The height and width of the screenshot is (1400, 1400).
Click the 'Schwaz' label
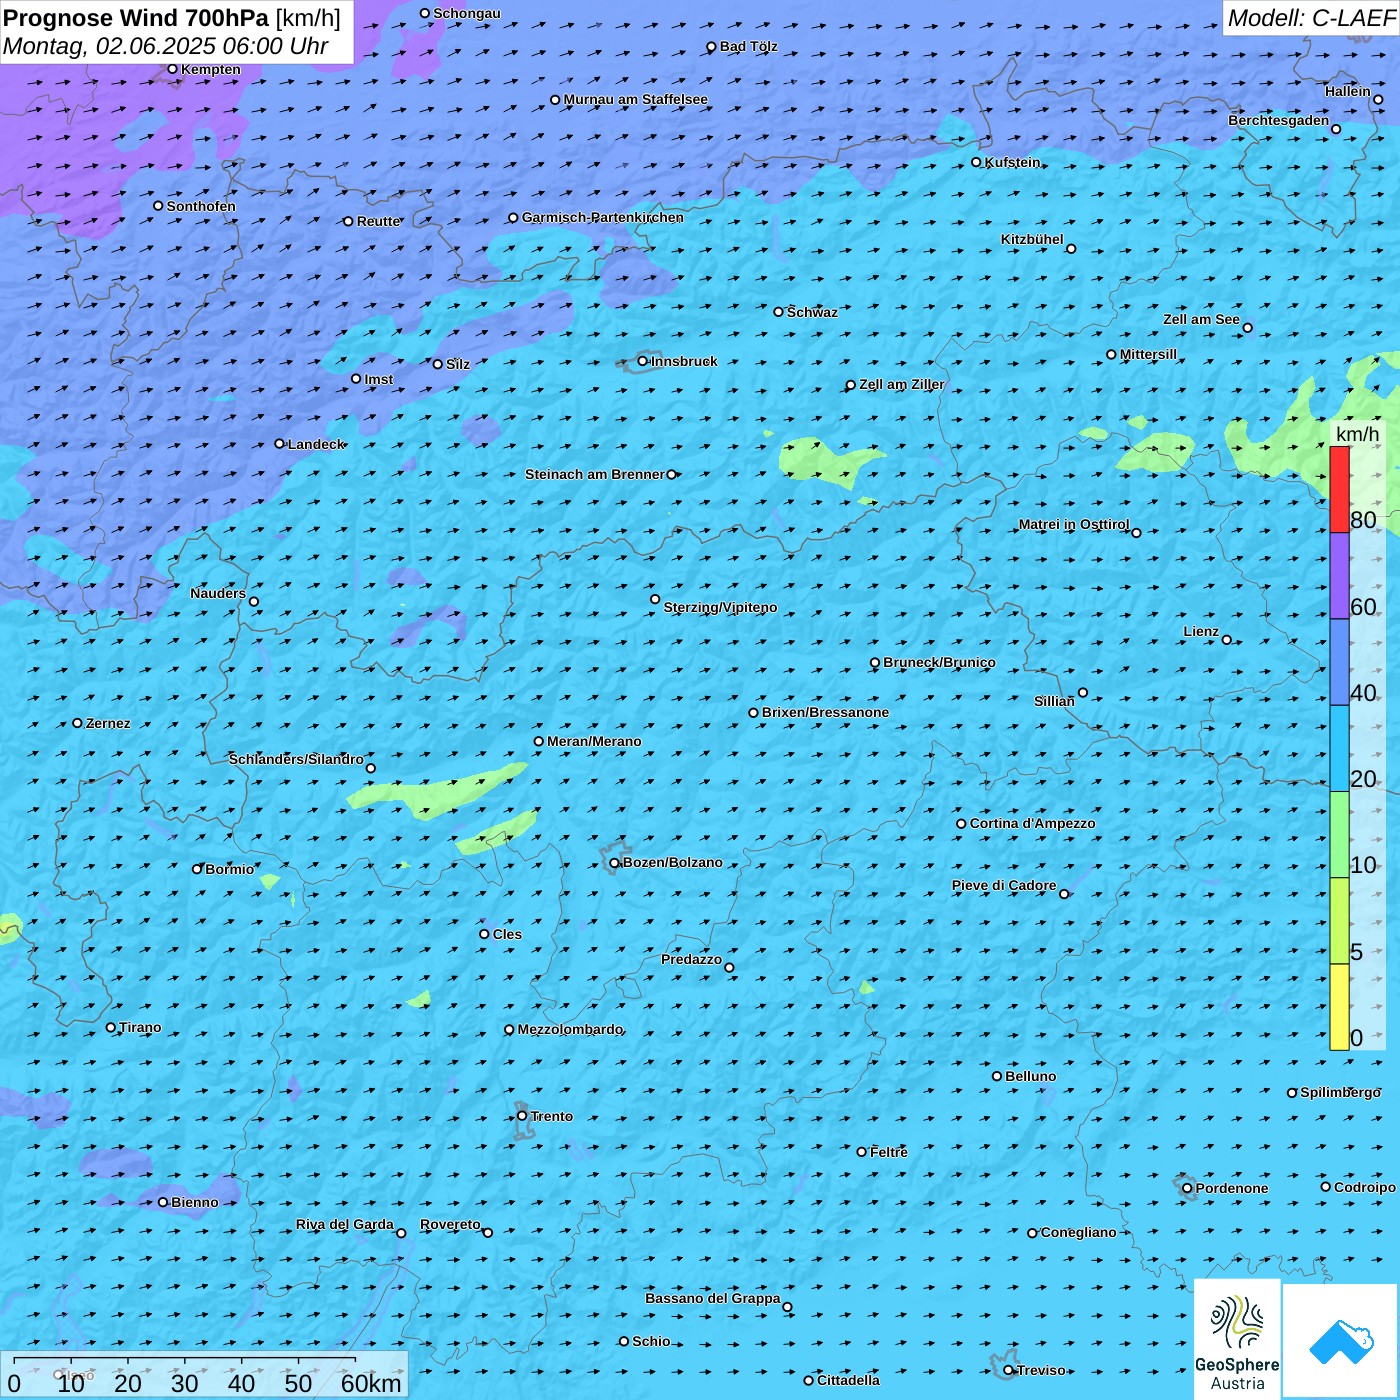click(813, 312)
